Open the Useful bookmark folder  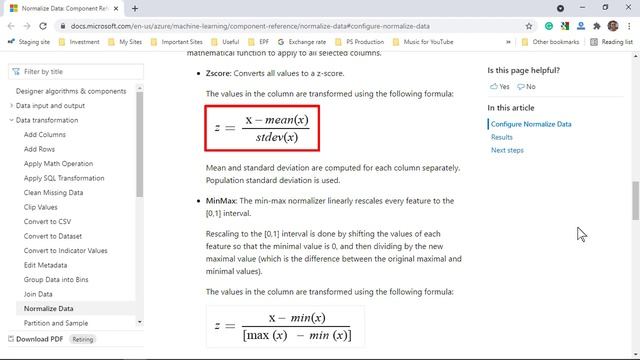click(225, 42)
